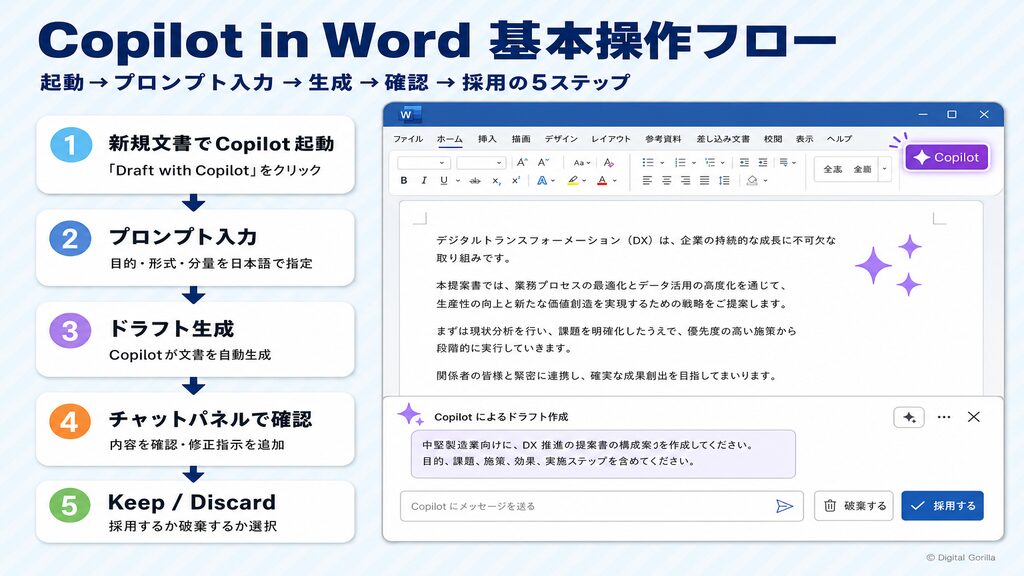1024x576 pixels.
Task: Focus the Copilot にメッセージを送る input field
Action: (601, 506)
